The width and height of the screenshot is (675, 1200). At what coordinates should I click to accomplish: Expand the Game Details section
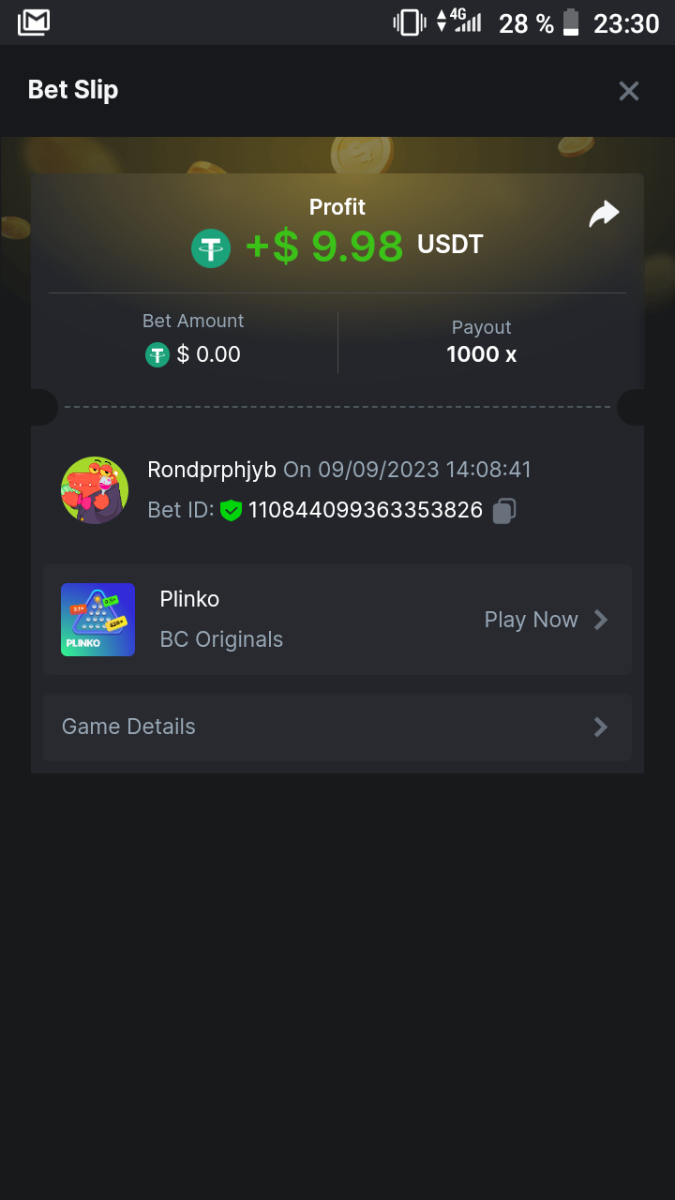tap(337, 727)
